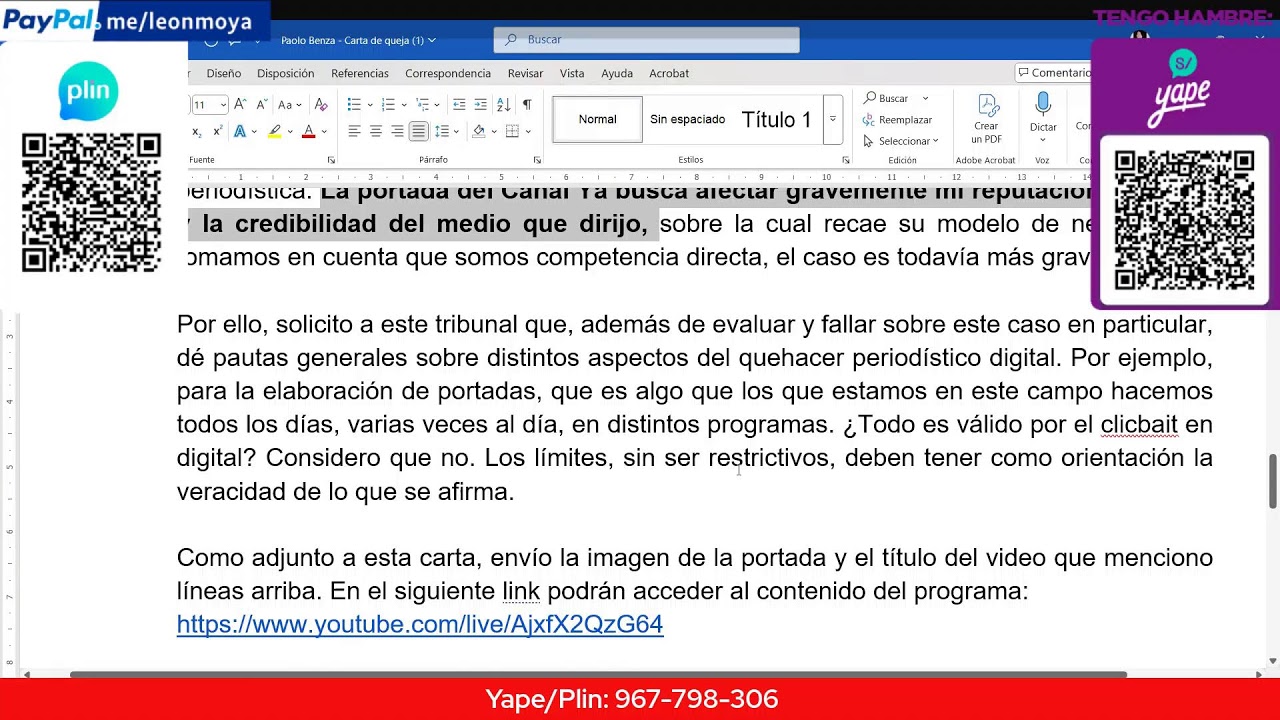Open the Diseño tab

pyautogui.click(x=224, y=73)
